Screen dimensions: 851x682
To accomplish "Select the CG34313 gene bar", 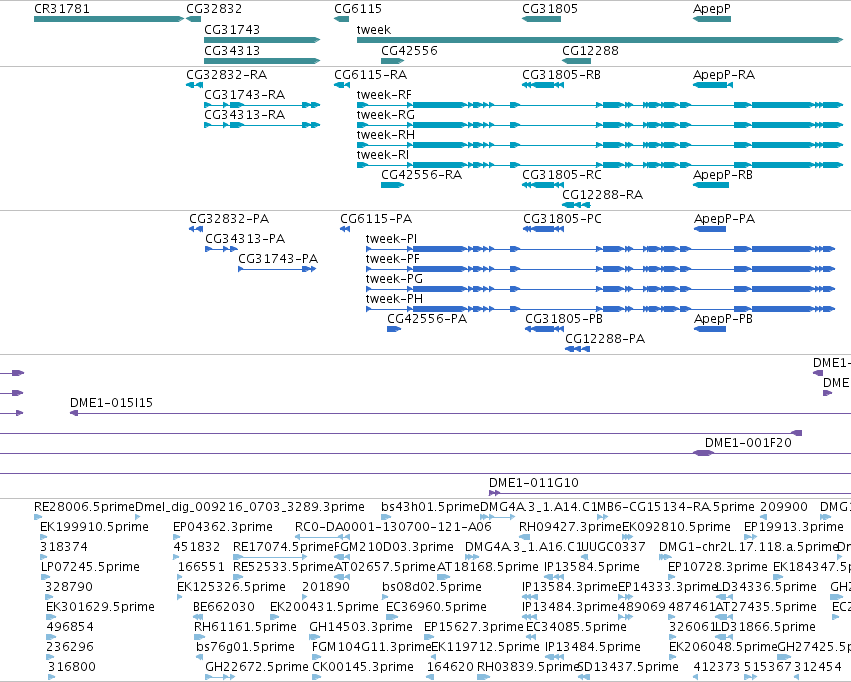I will click(x=262, y=61).
